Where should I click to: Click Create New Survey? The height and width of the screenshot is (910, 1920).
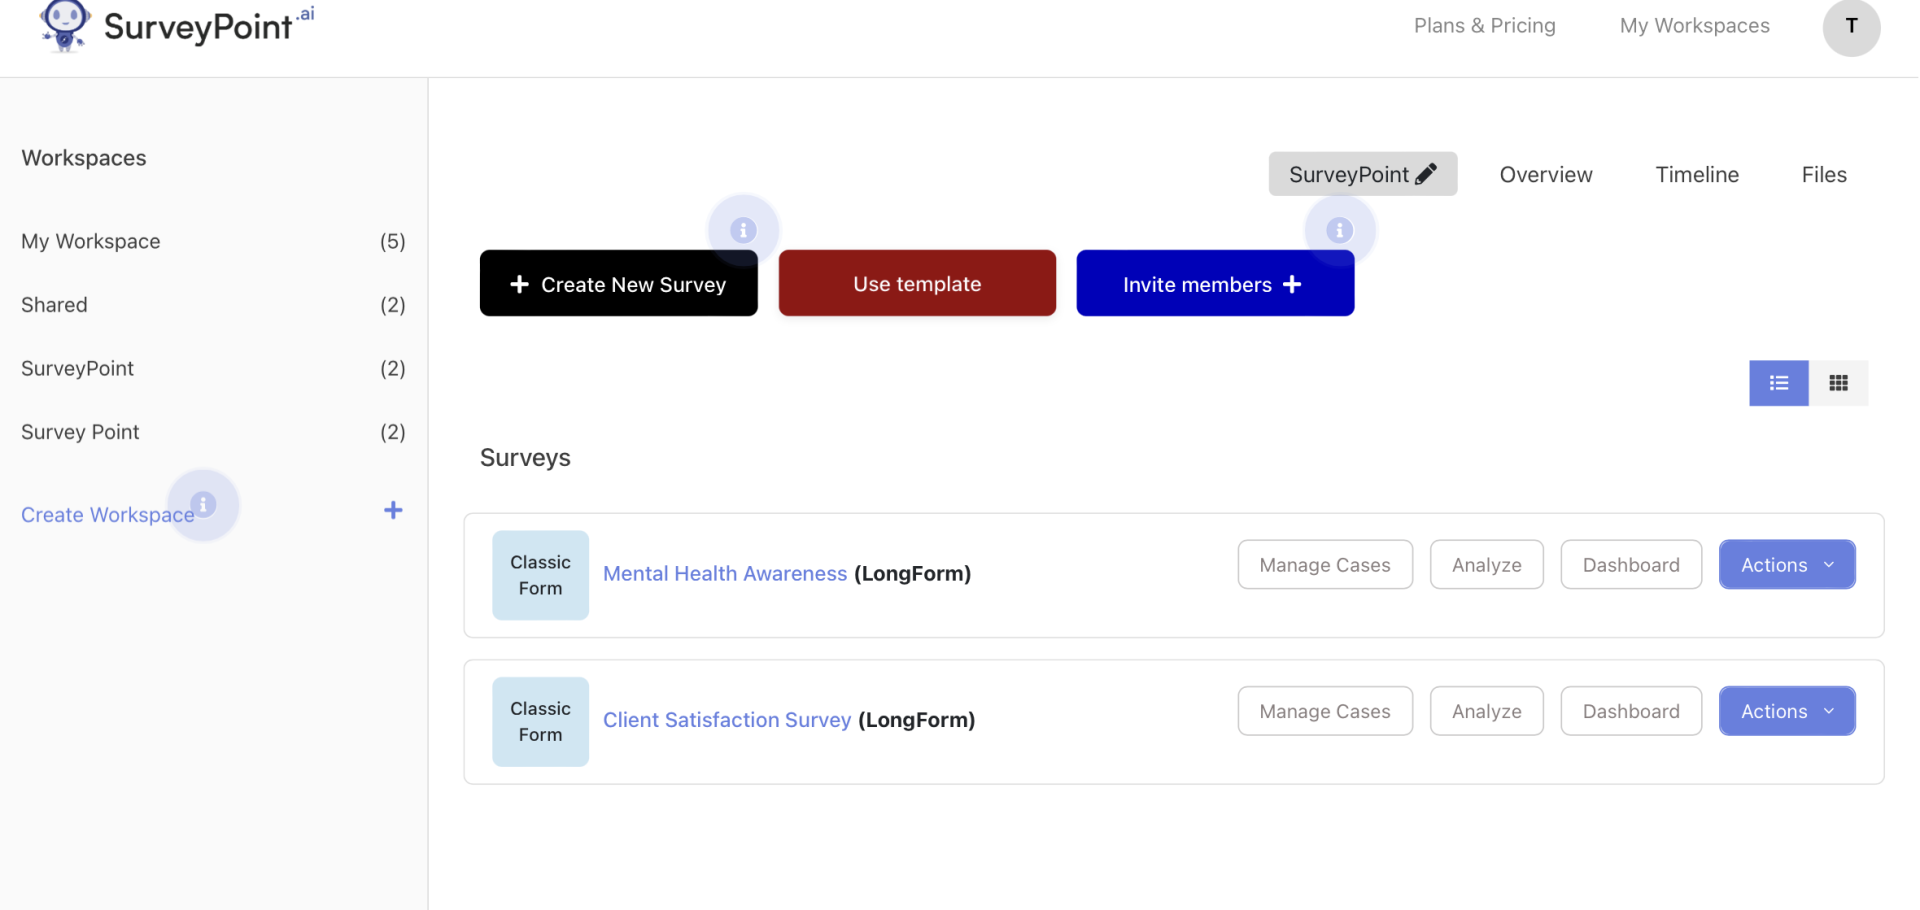(618, 283)
